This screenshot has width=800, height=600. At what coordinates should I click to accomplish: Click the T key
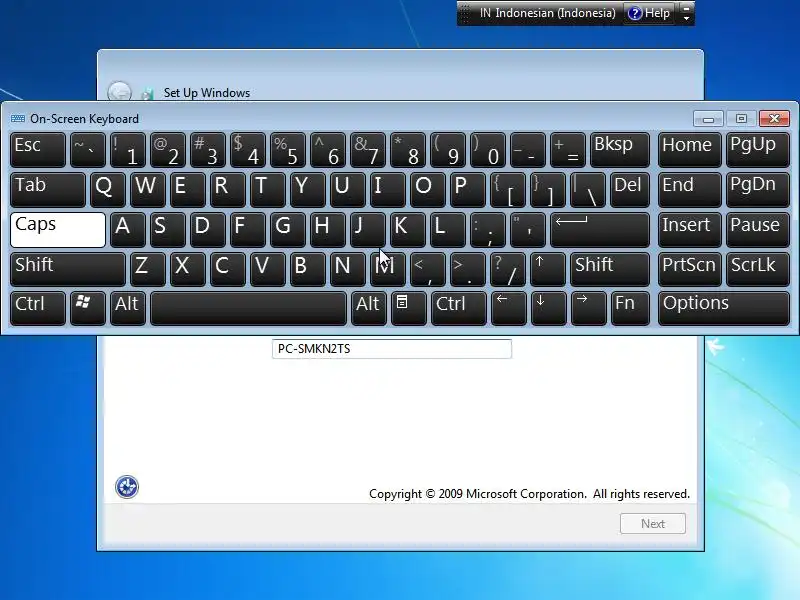tap(268, 190)
